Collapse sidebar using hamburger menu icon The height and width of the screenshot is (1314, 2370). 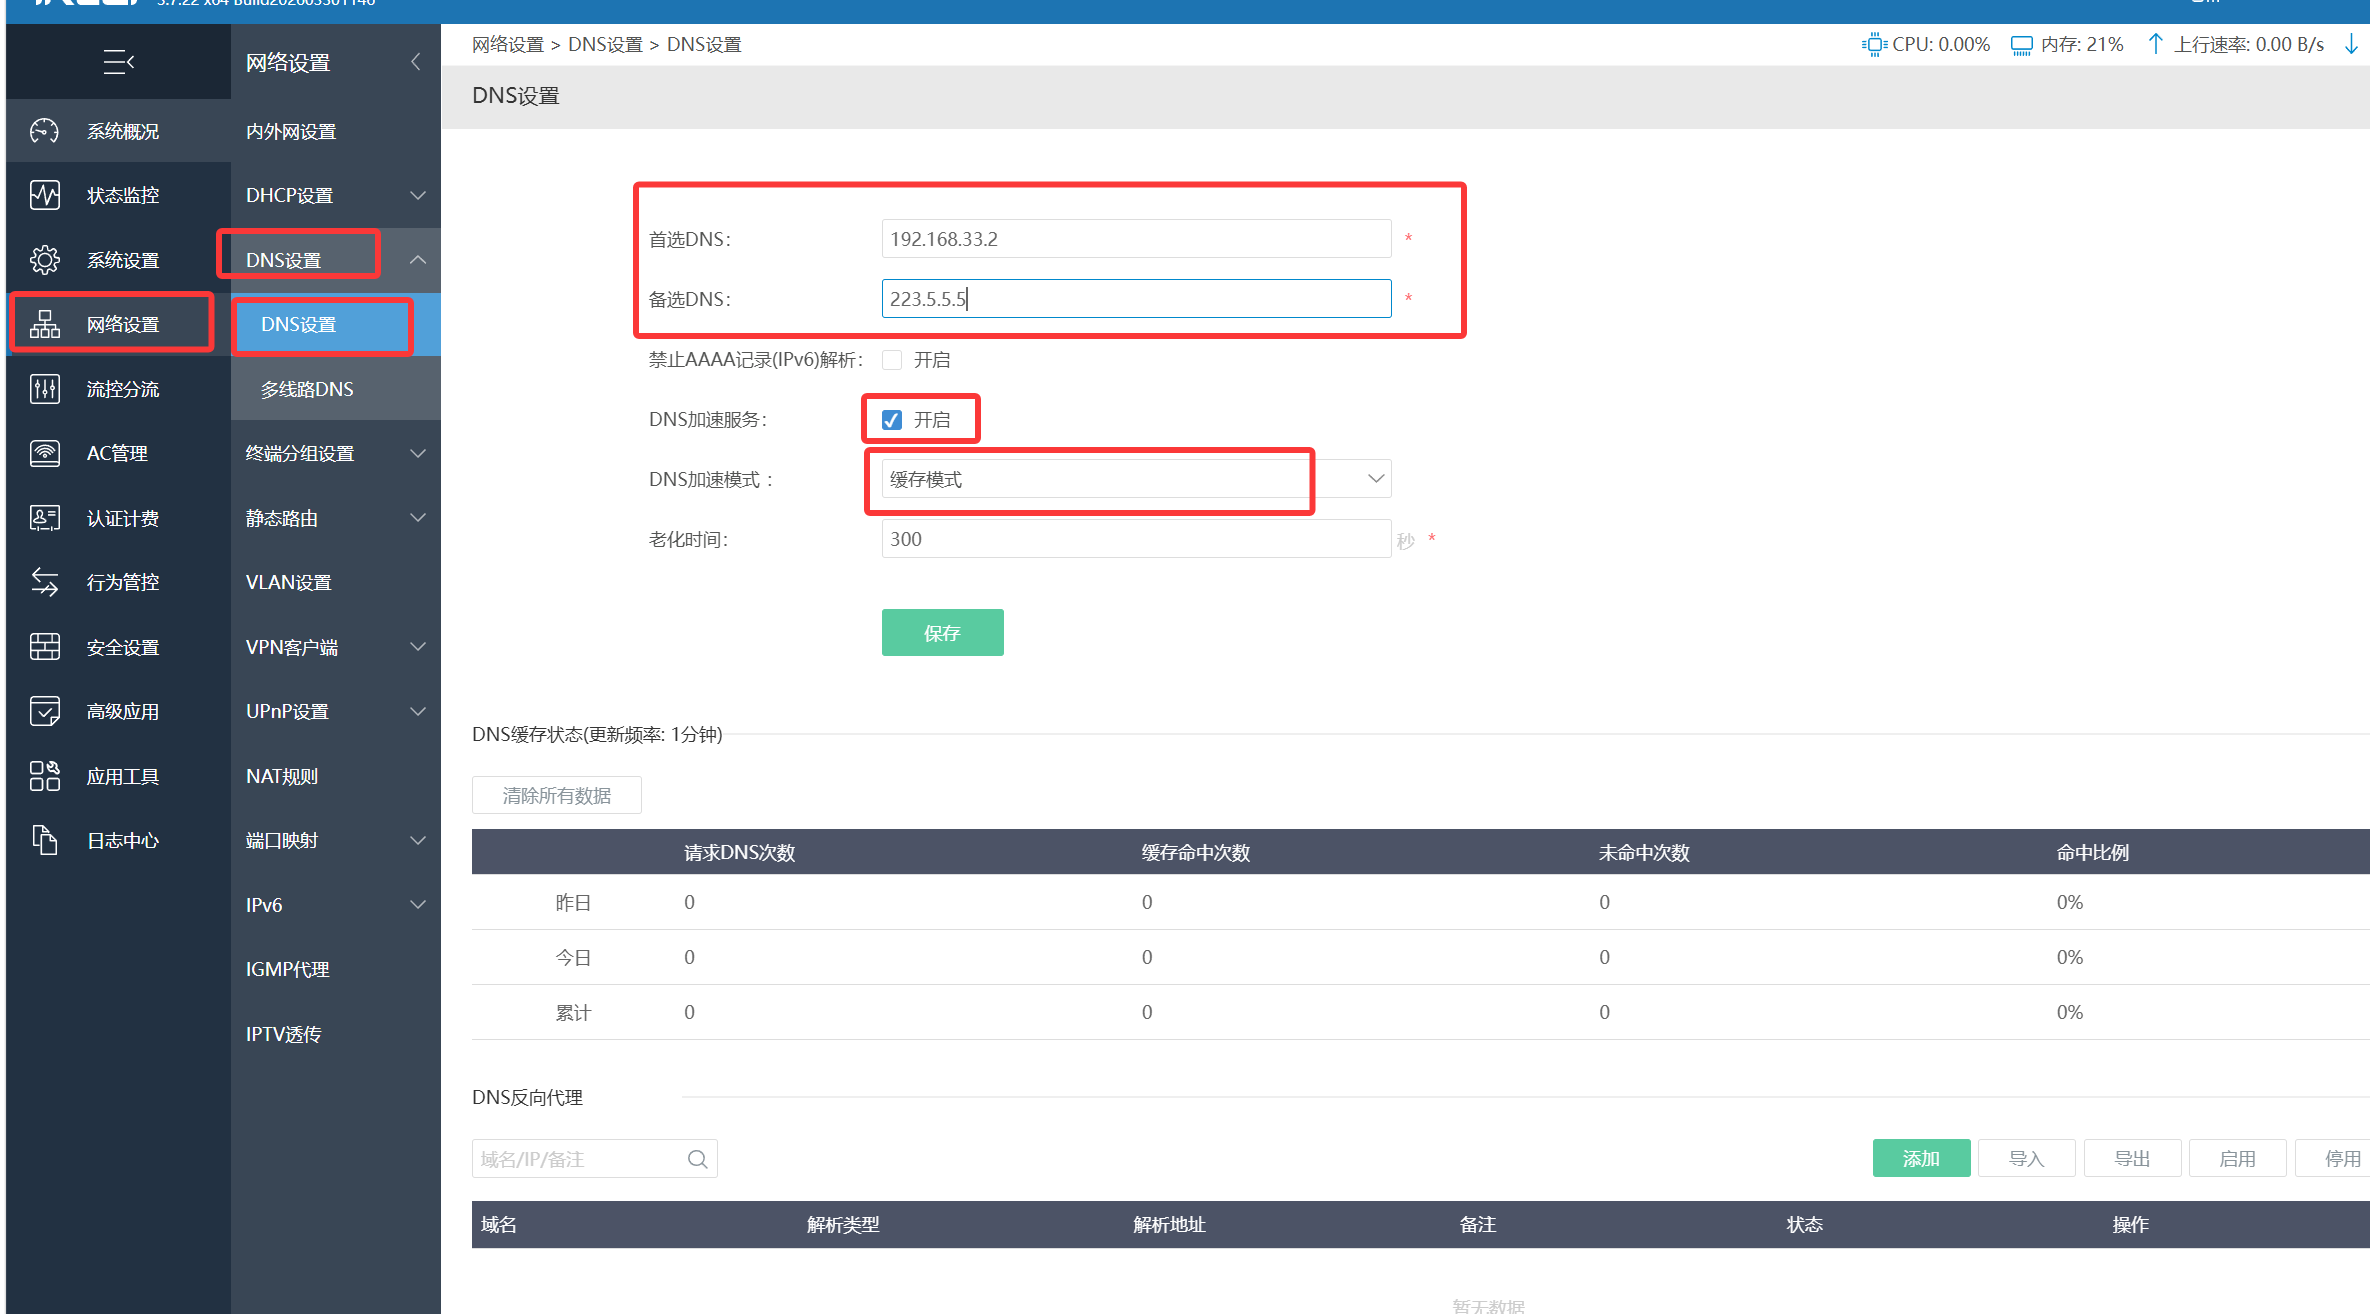tap(118, 62)
